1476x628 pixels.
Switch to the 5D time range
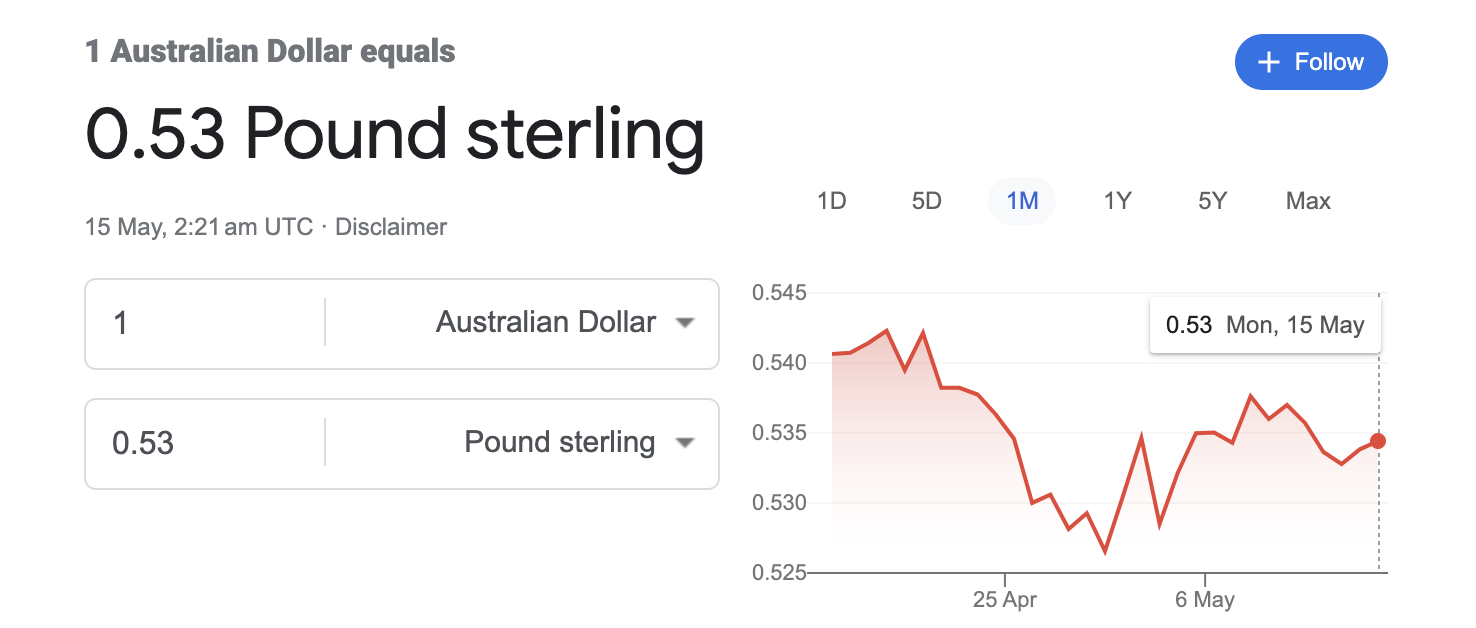927,201
